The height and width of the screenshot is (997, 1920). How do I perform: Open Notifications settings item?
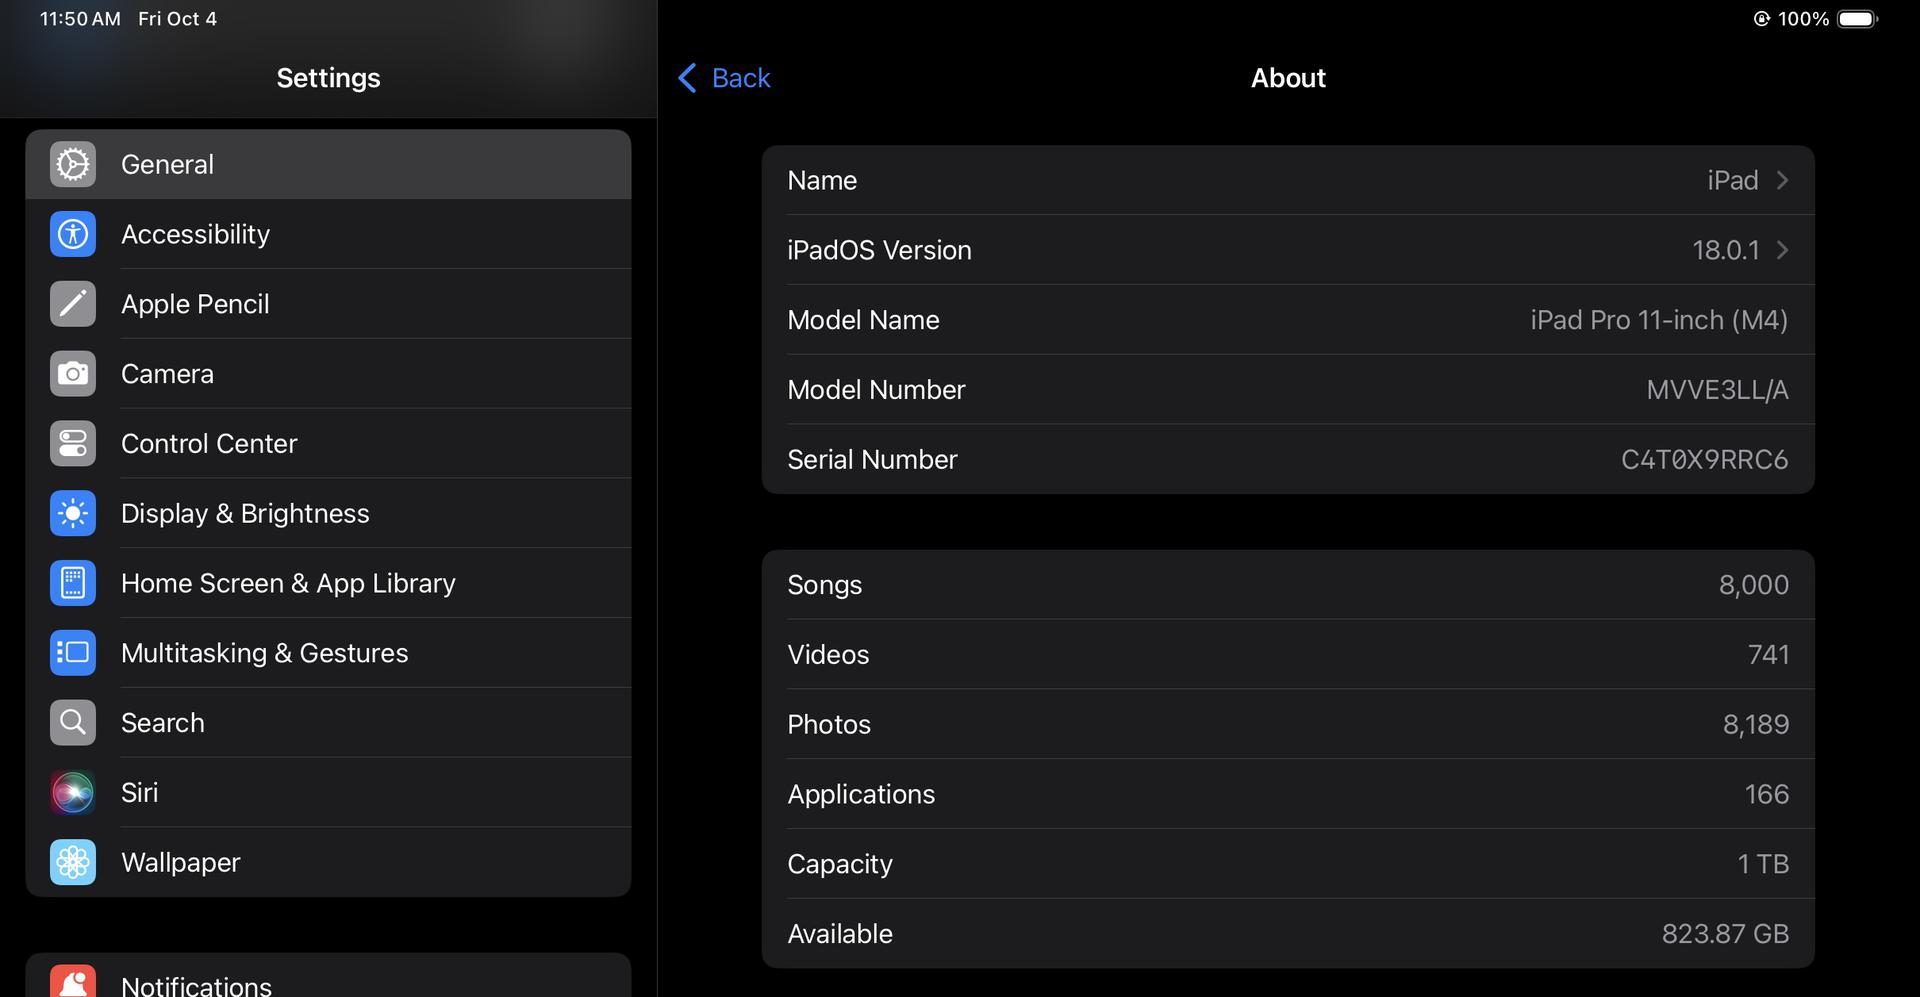328,976
